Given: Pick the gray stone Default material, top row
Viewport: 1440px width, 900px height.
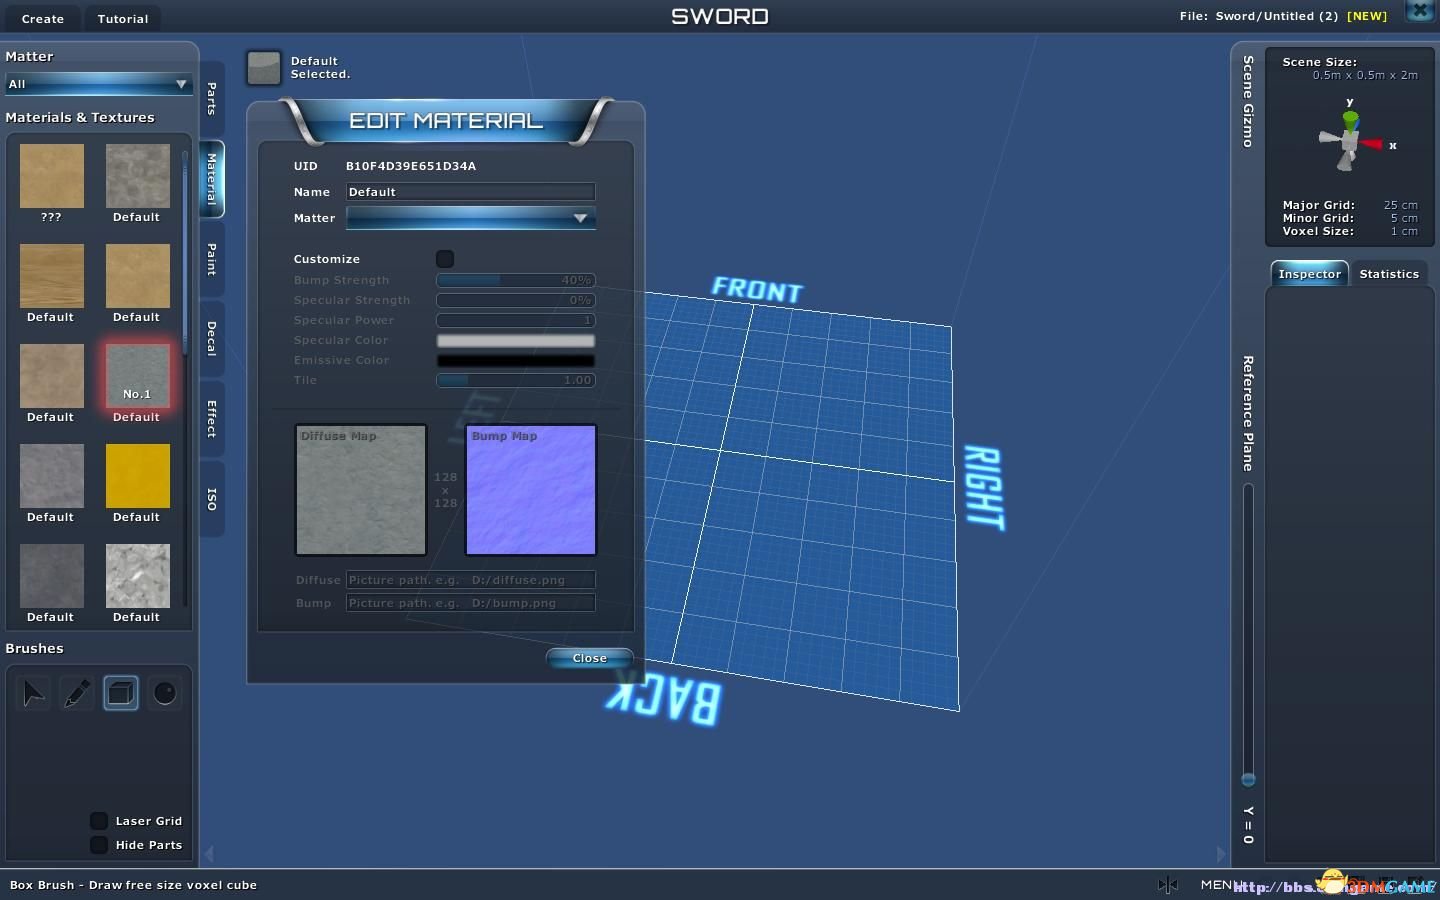Looking at the screenshot, I should tap(137, 176).
